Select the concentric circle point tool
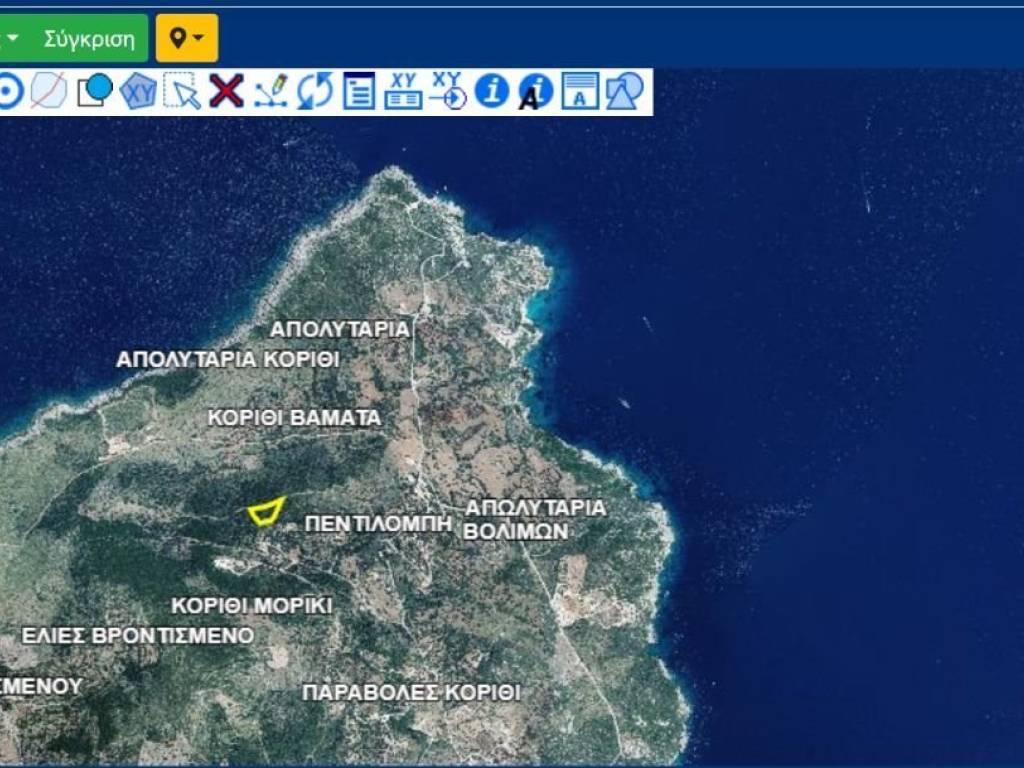1024x768 pixels. click(x=9, y=92)
